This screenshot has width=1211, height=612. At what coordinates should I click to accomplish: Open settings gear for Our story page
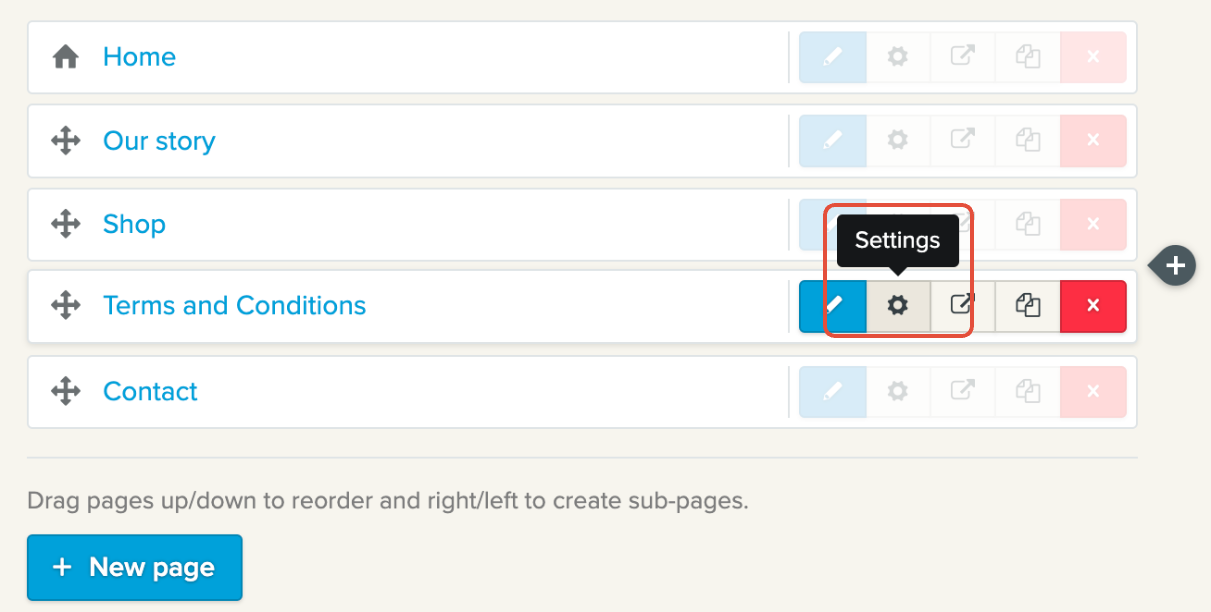[x=898, y=141]
